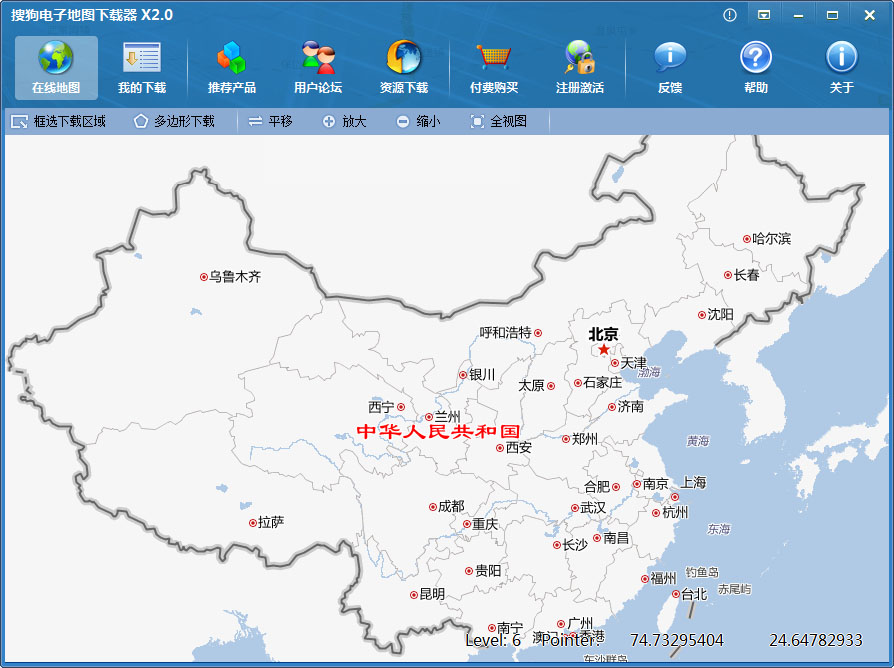Click the 长沙 city label
The width and height of the screenshot is (894, 668).
[x=575, y=545]
